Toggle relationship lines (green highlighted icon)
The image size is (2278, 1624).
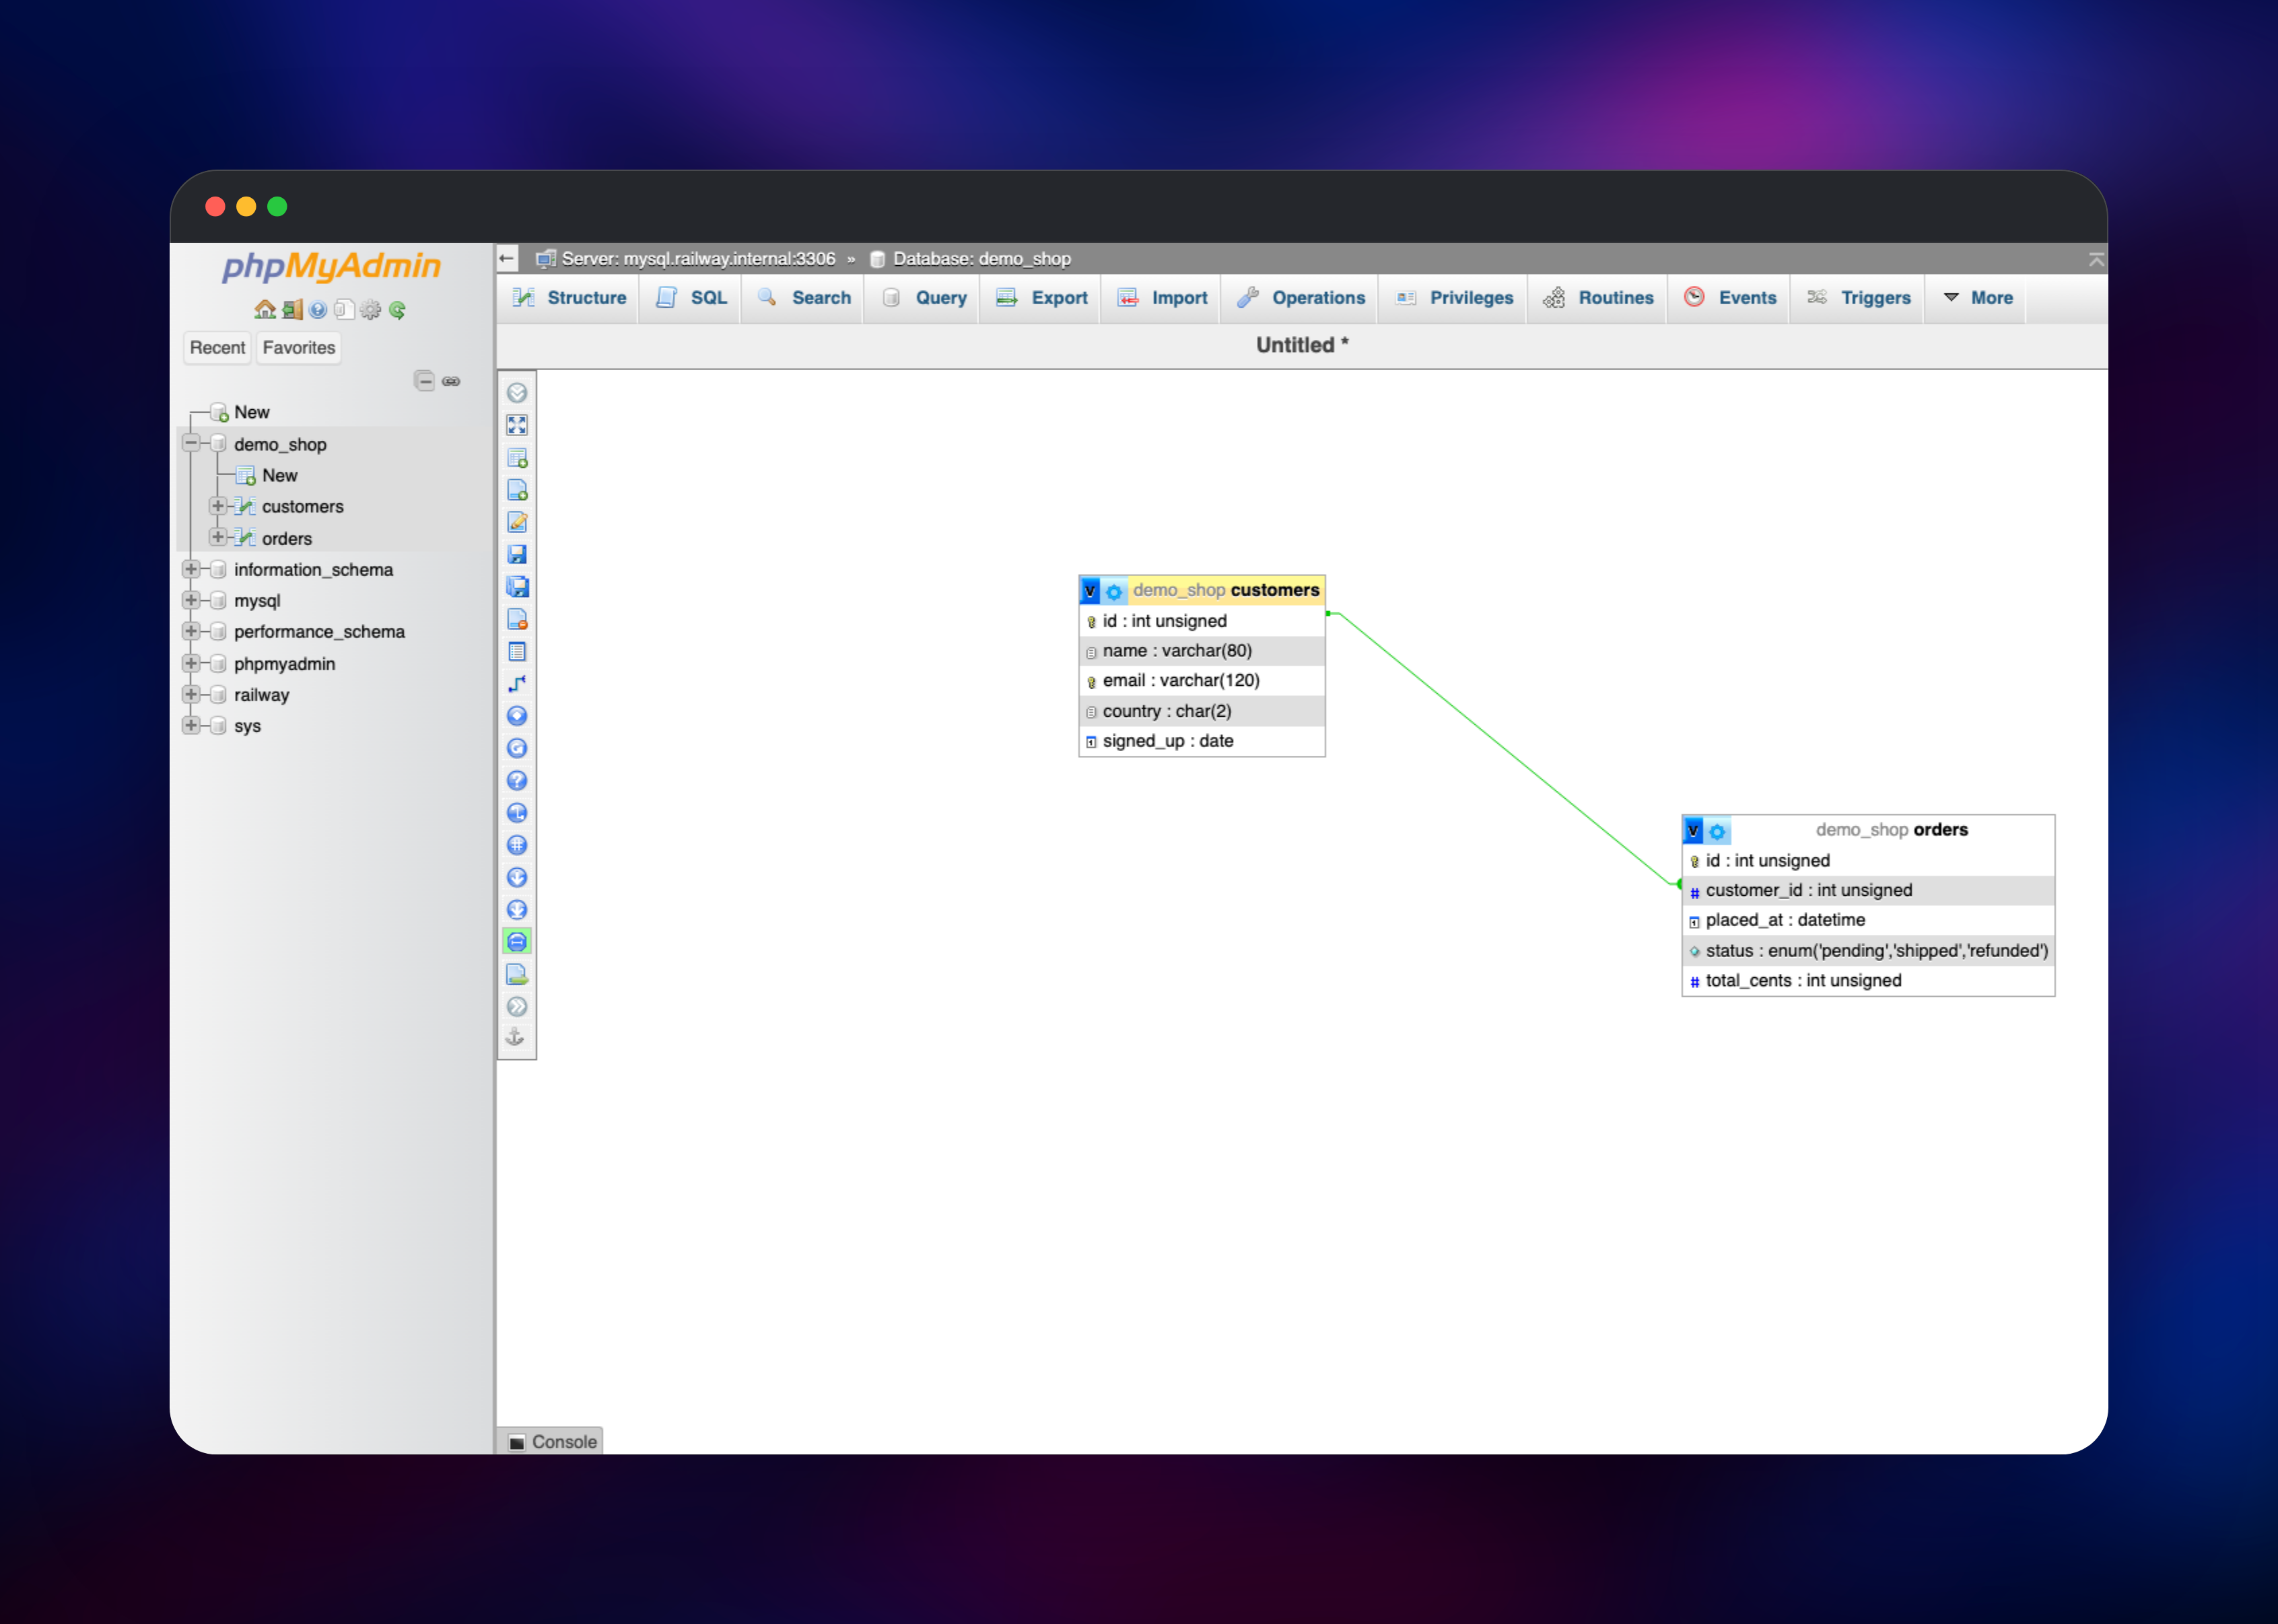pos(517,942)
